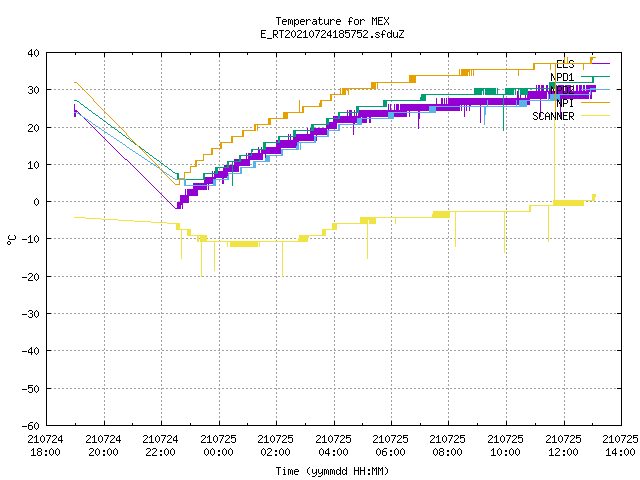Viewport: 640px width, 480px height.
Task: Click the NPI legend label
Action: click(565, 103)
